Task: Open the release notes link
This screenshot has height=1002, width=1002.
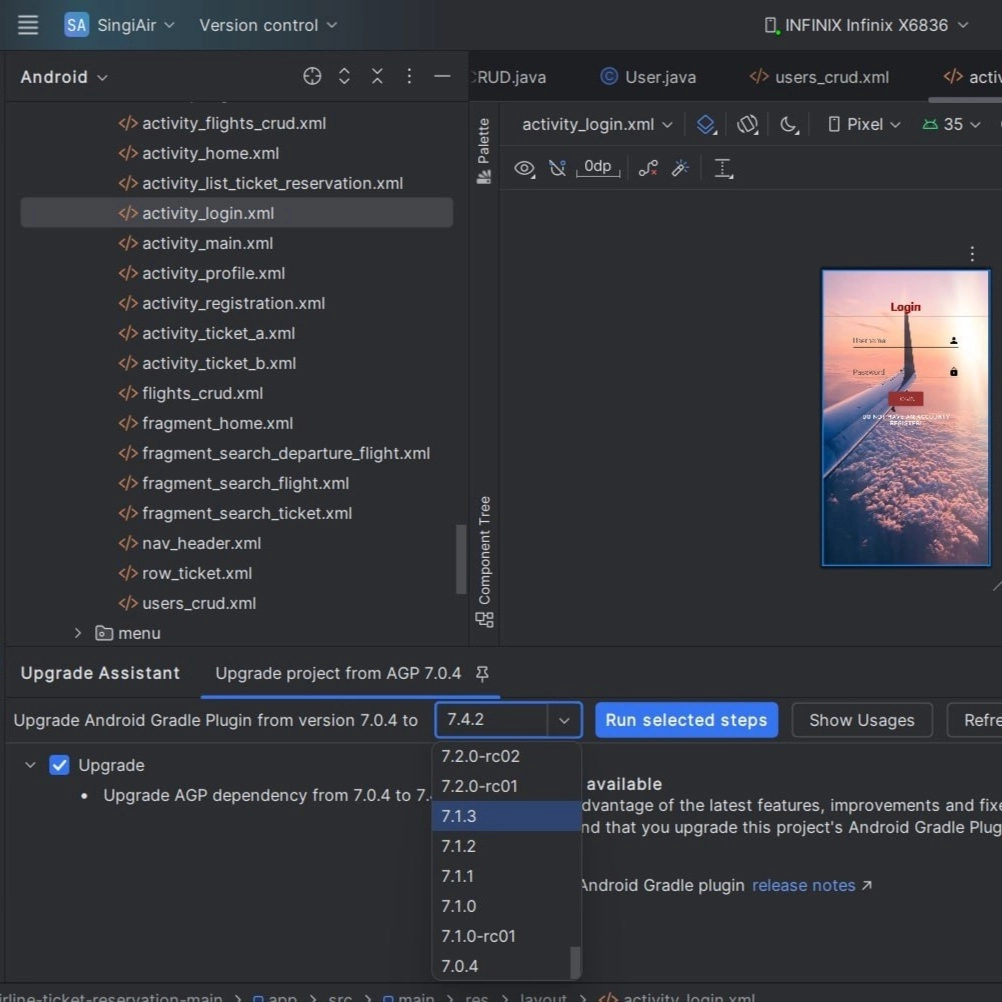Action: tap(804, 885)
